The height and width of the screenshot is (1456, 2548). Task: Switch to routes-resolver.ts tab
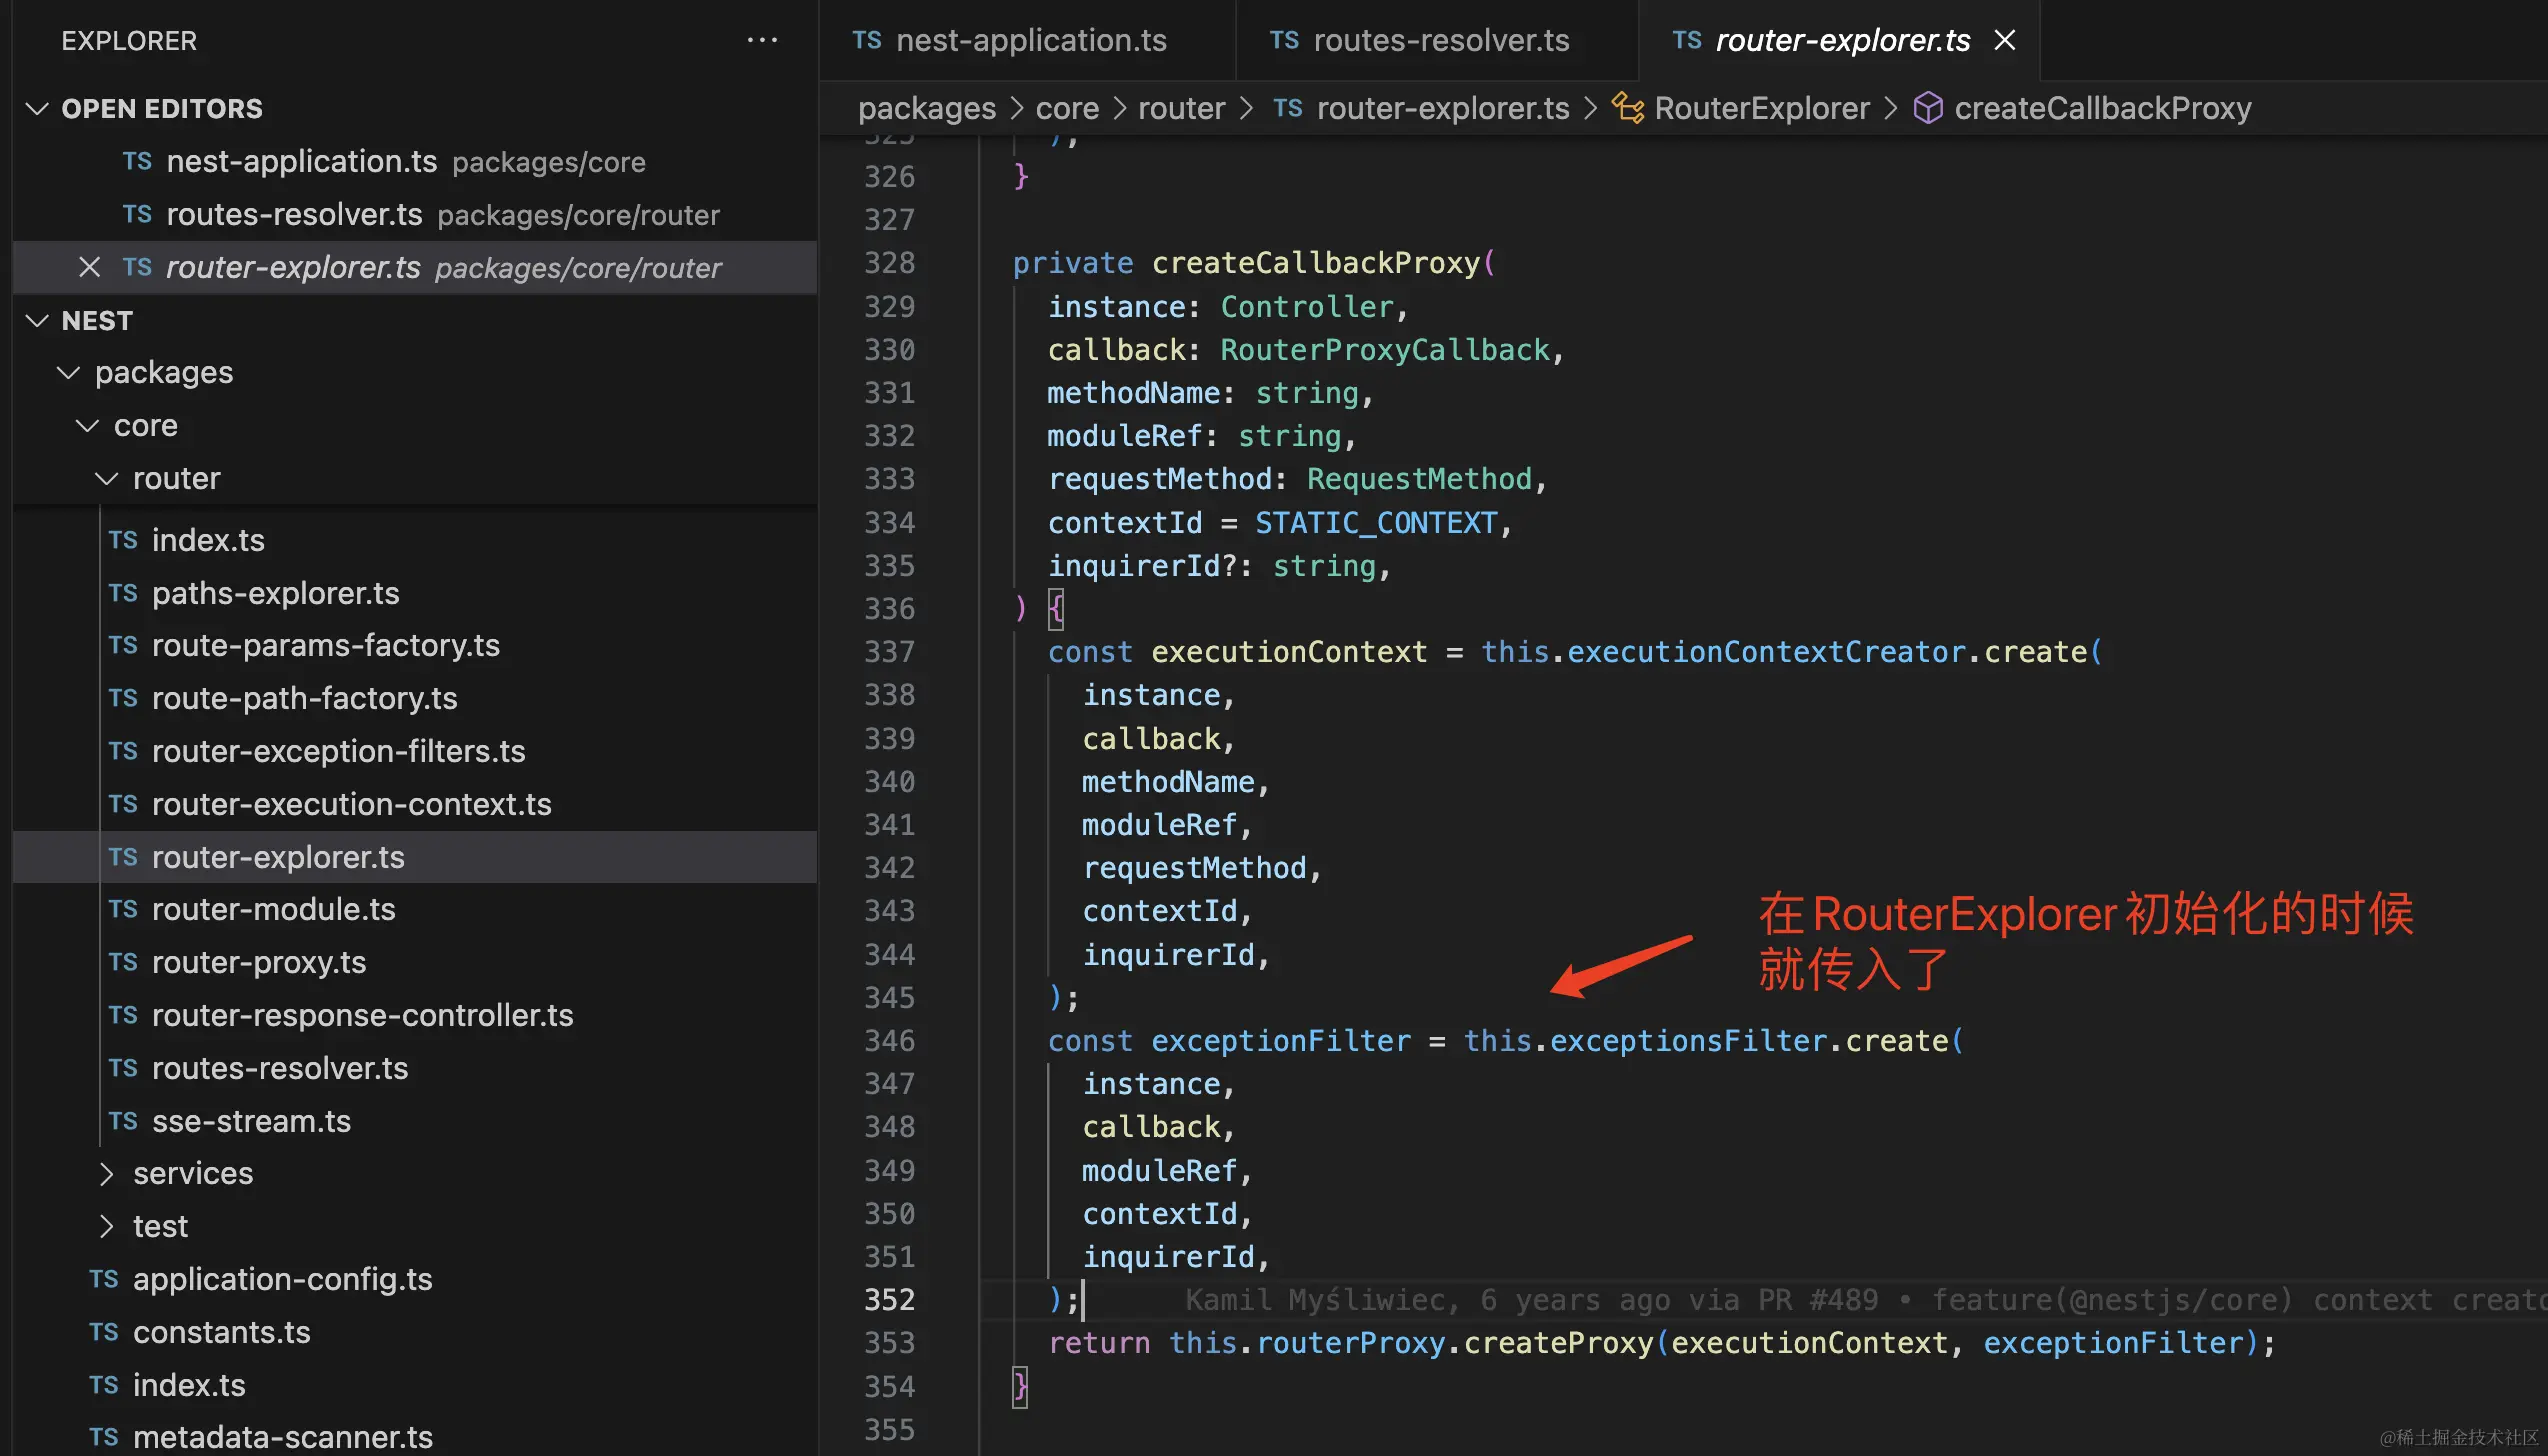(x=1437, y=40)
